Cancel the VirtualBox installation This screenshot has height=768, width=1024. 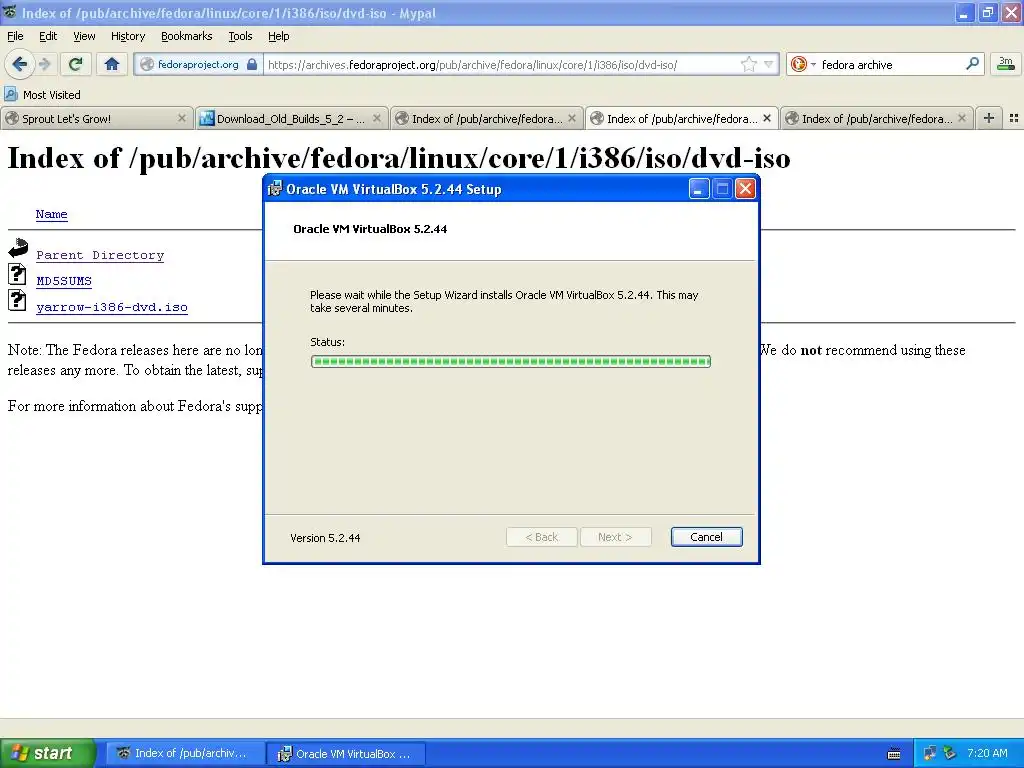706,537
